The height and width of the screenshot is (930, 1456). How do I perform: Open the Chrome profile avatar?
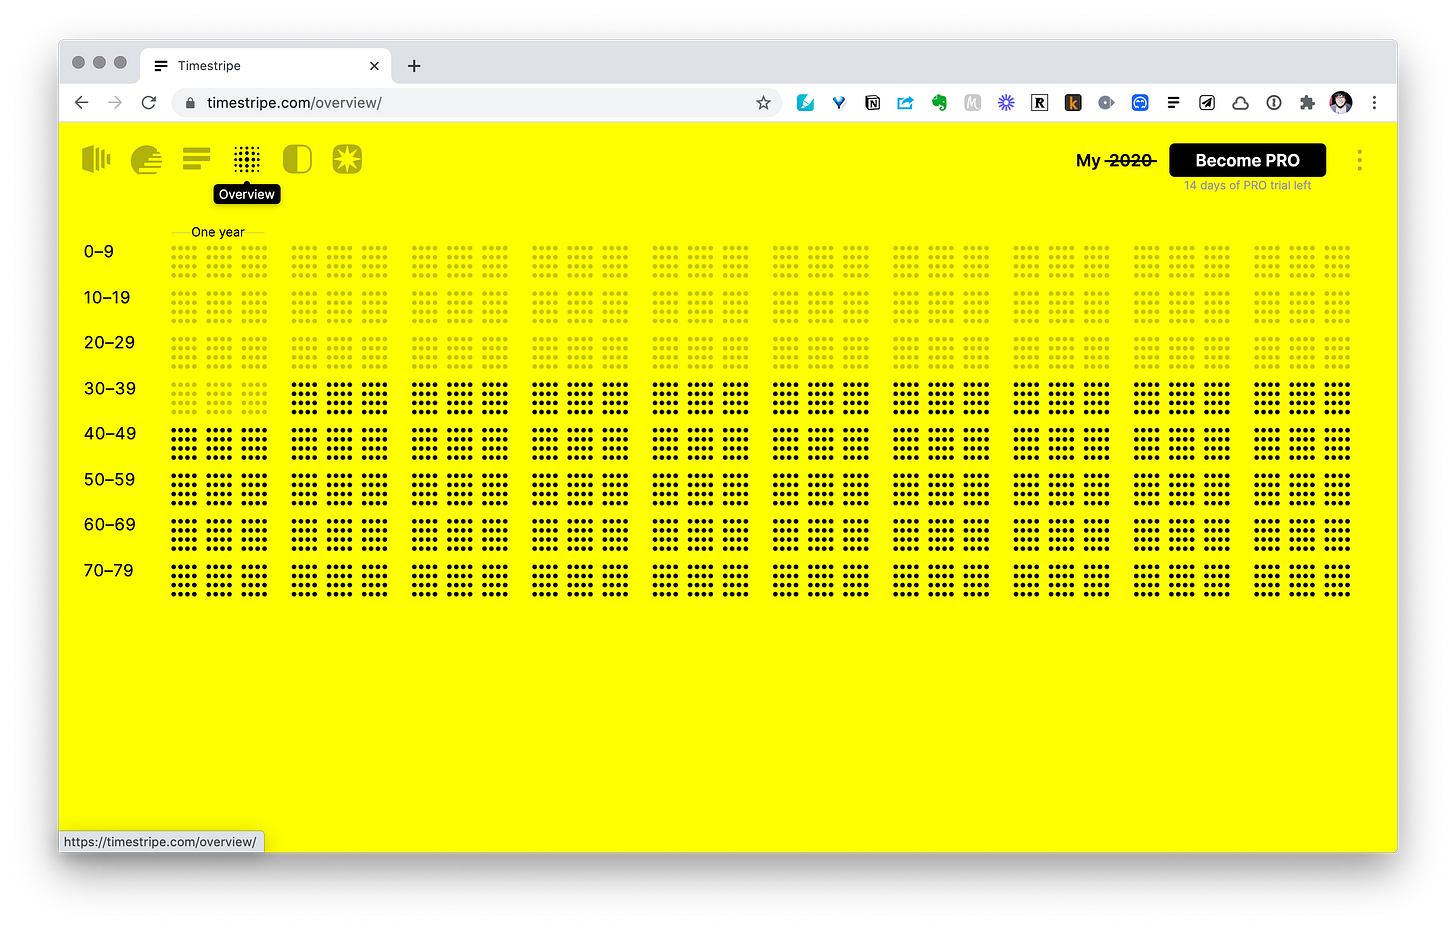[x=1341, y=102]
